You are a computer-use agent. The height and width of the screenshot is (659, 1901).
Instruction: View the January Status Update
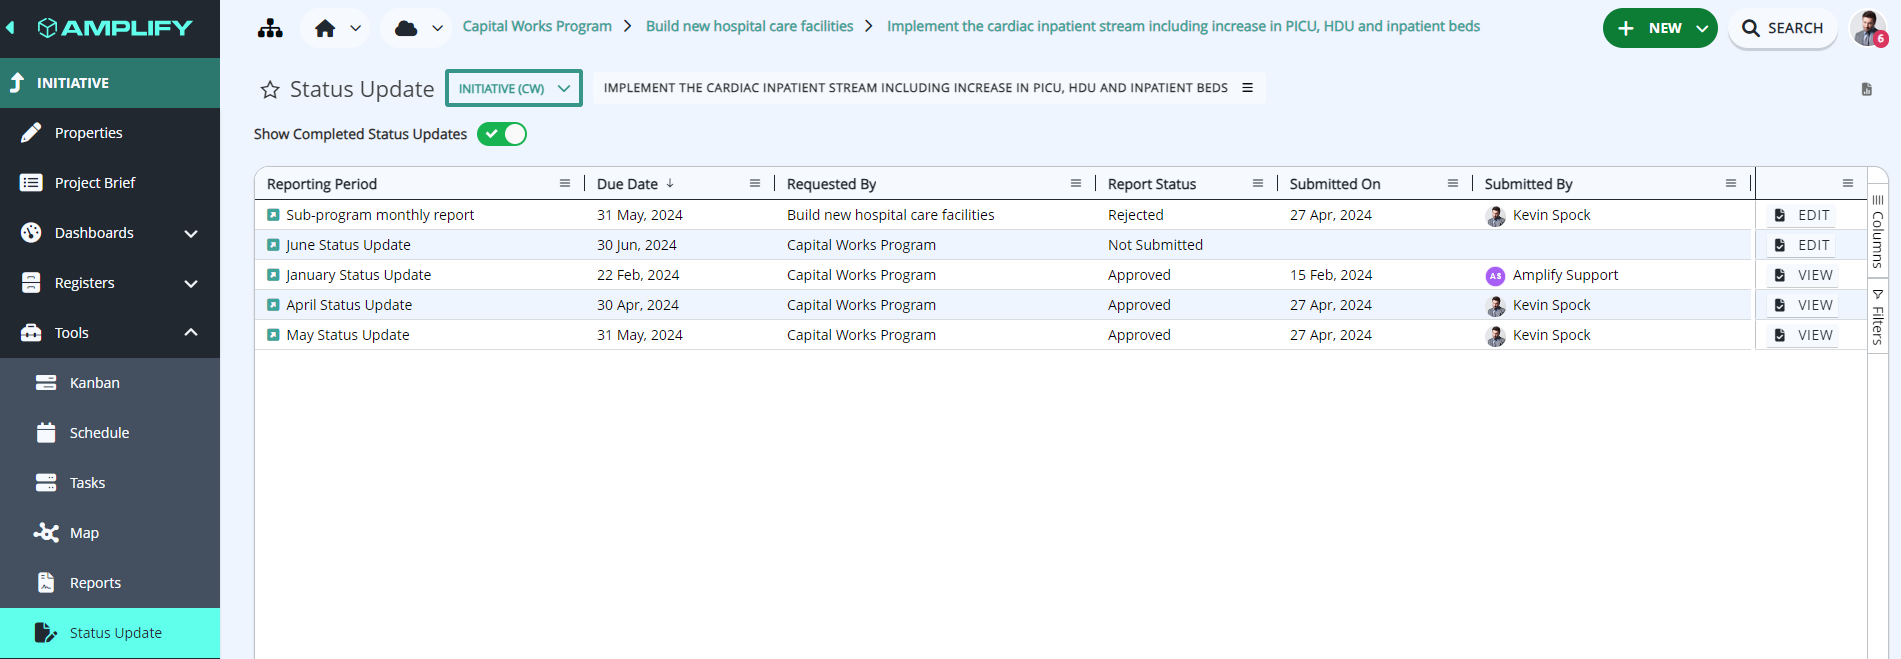pos(1802,275)
